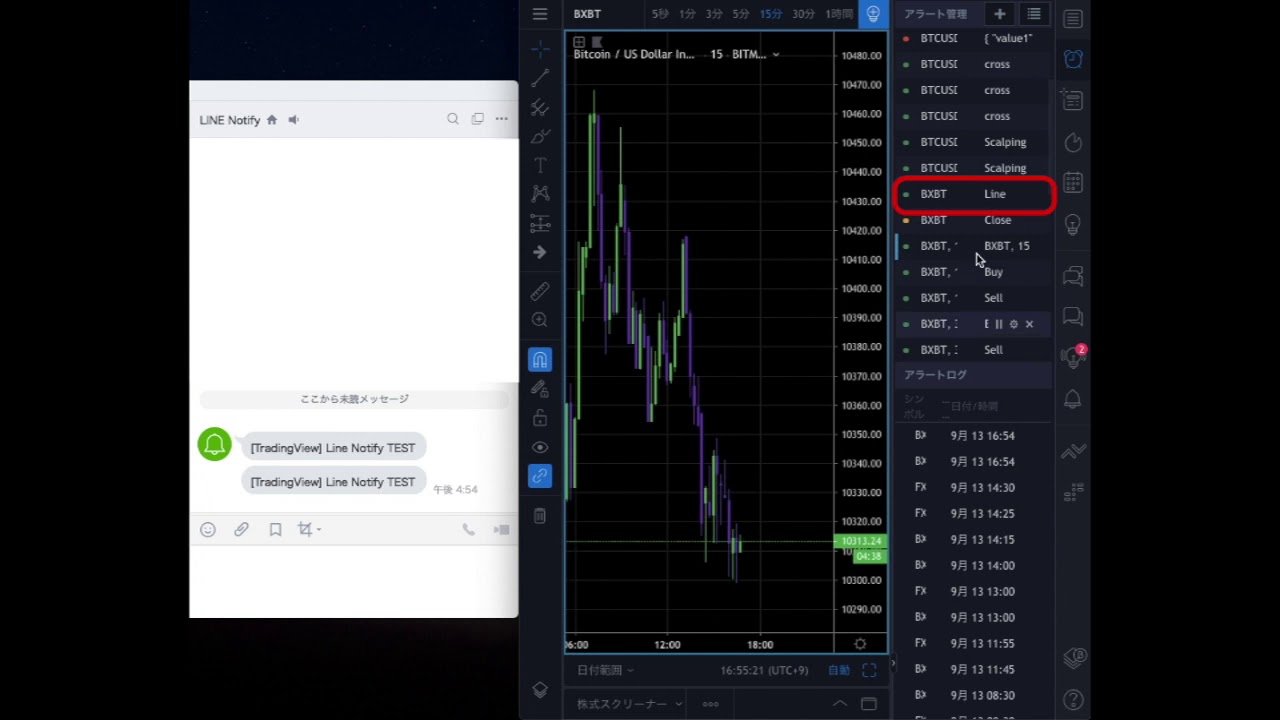1280x720 pixels.
Task: Click the BXBT symbol search field
Action: (x=588, y=14)
